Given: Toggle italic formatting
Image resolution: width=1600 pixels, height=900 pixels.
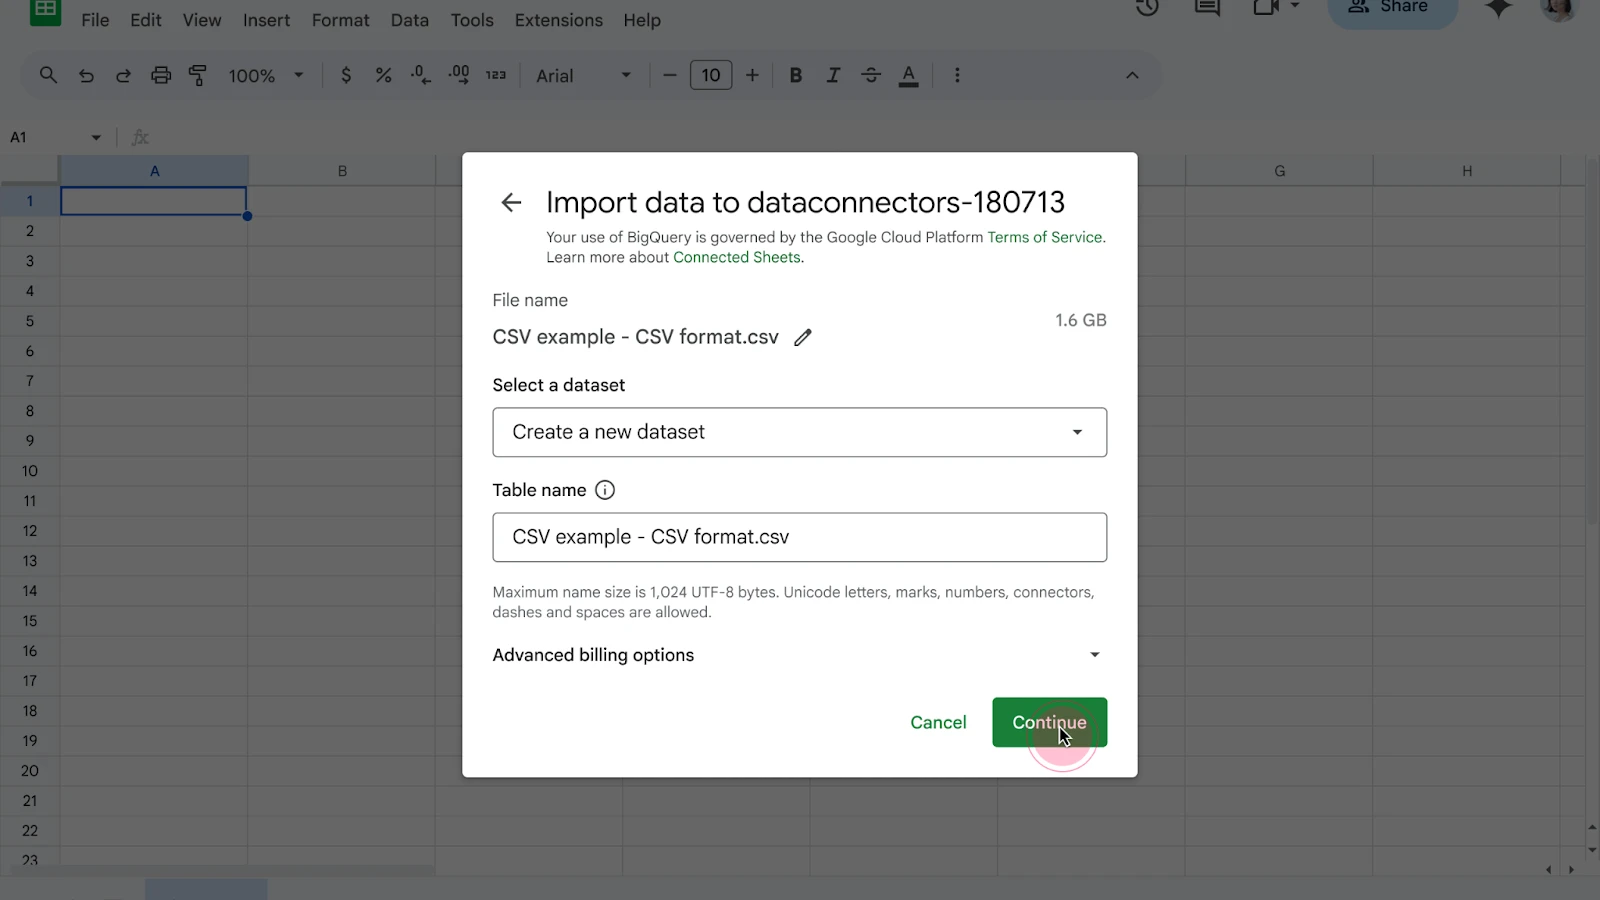Looking at the screenshot, I should point(832,75).
